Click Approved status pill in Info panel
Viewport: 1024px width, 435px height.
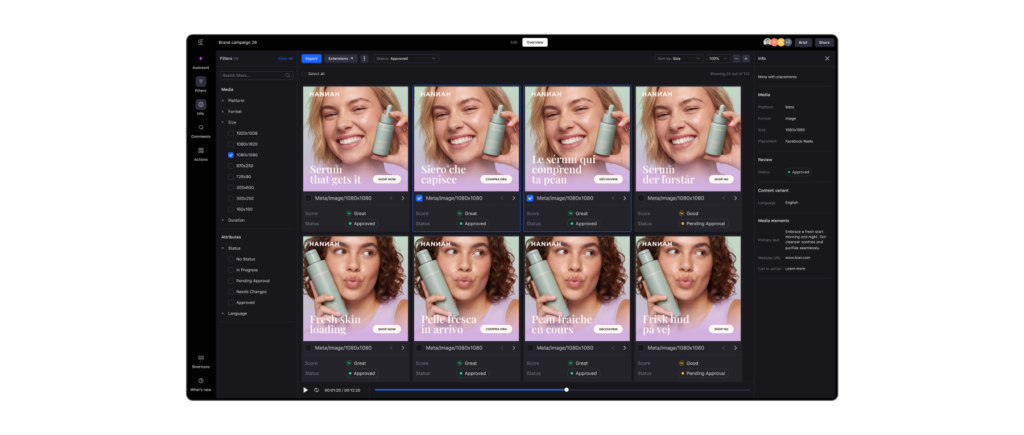tap(799, 172)
